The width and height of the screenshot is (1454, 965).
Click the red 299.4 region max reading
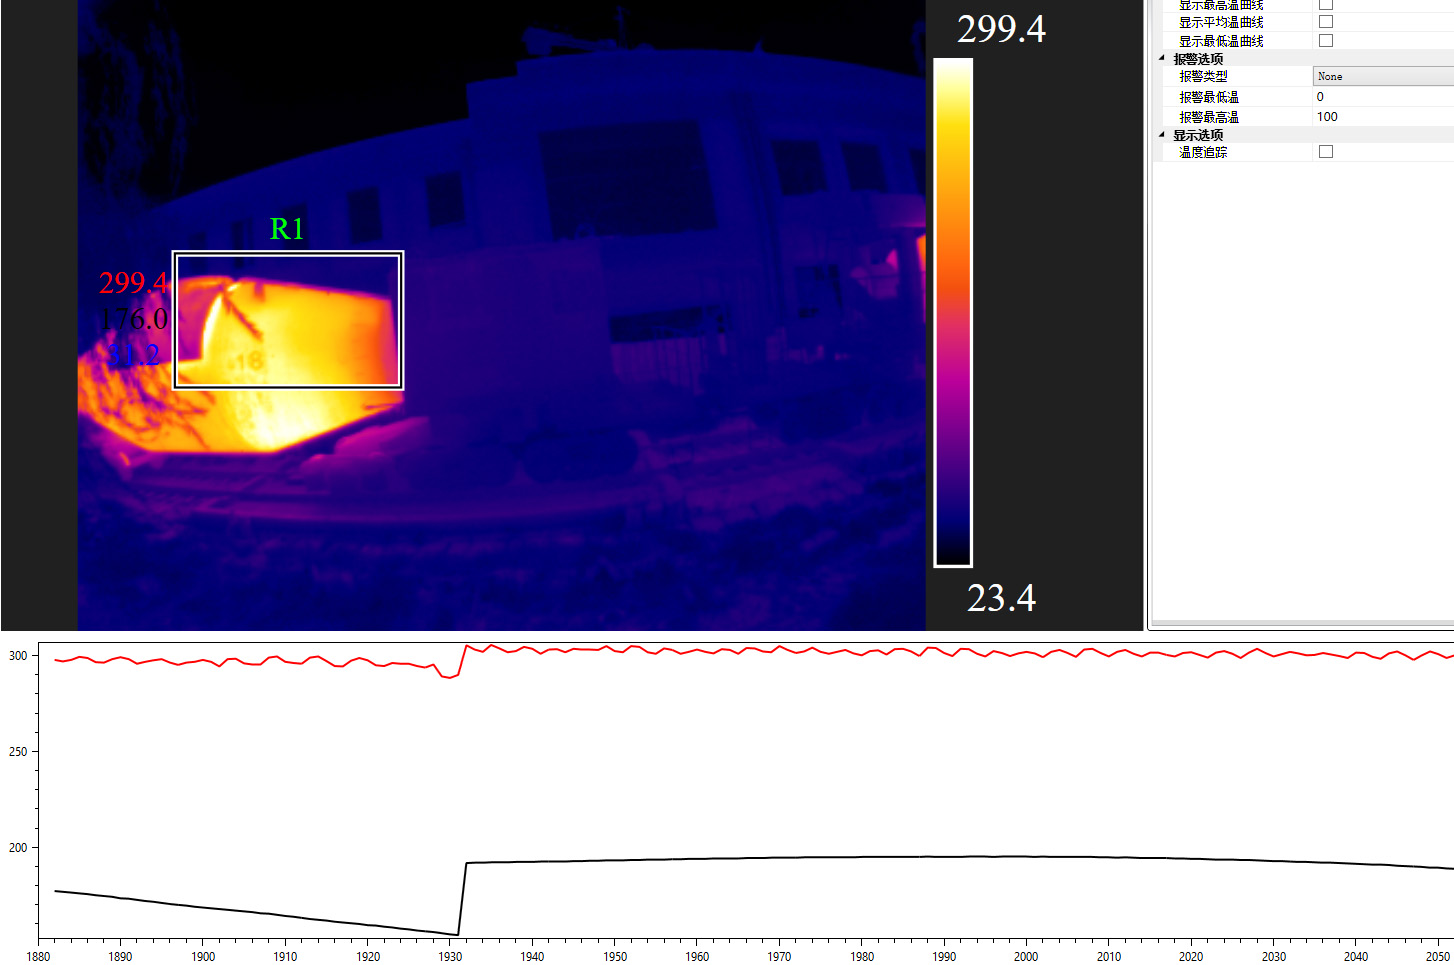[x=133, y=283]
